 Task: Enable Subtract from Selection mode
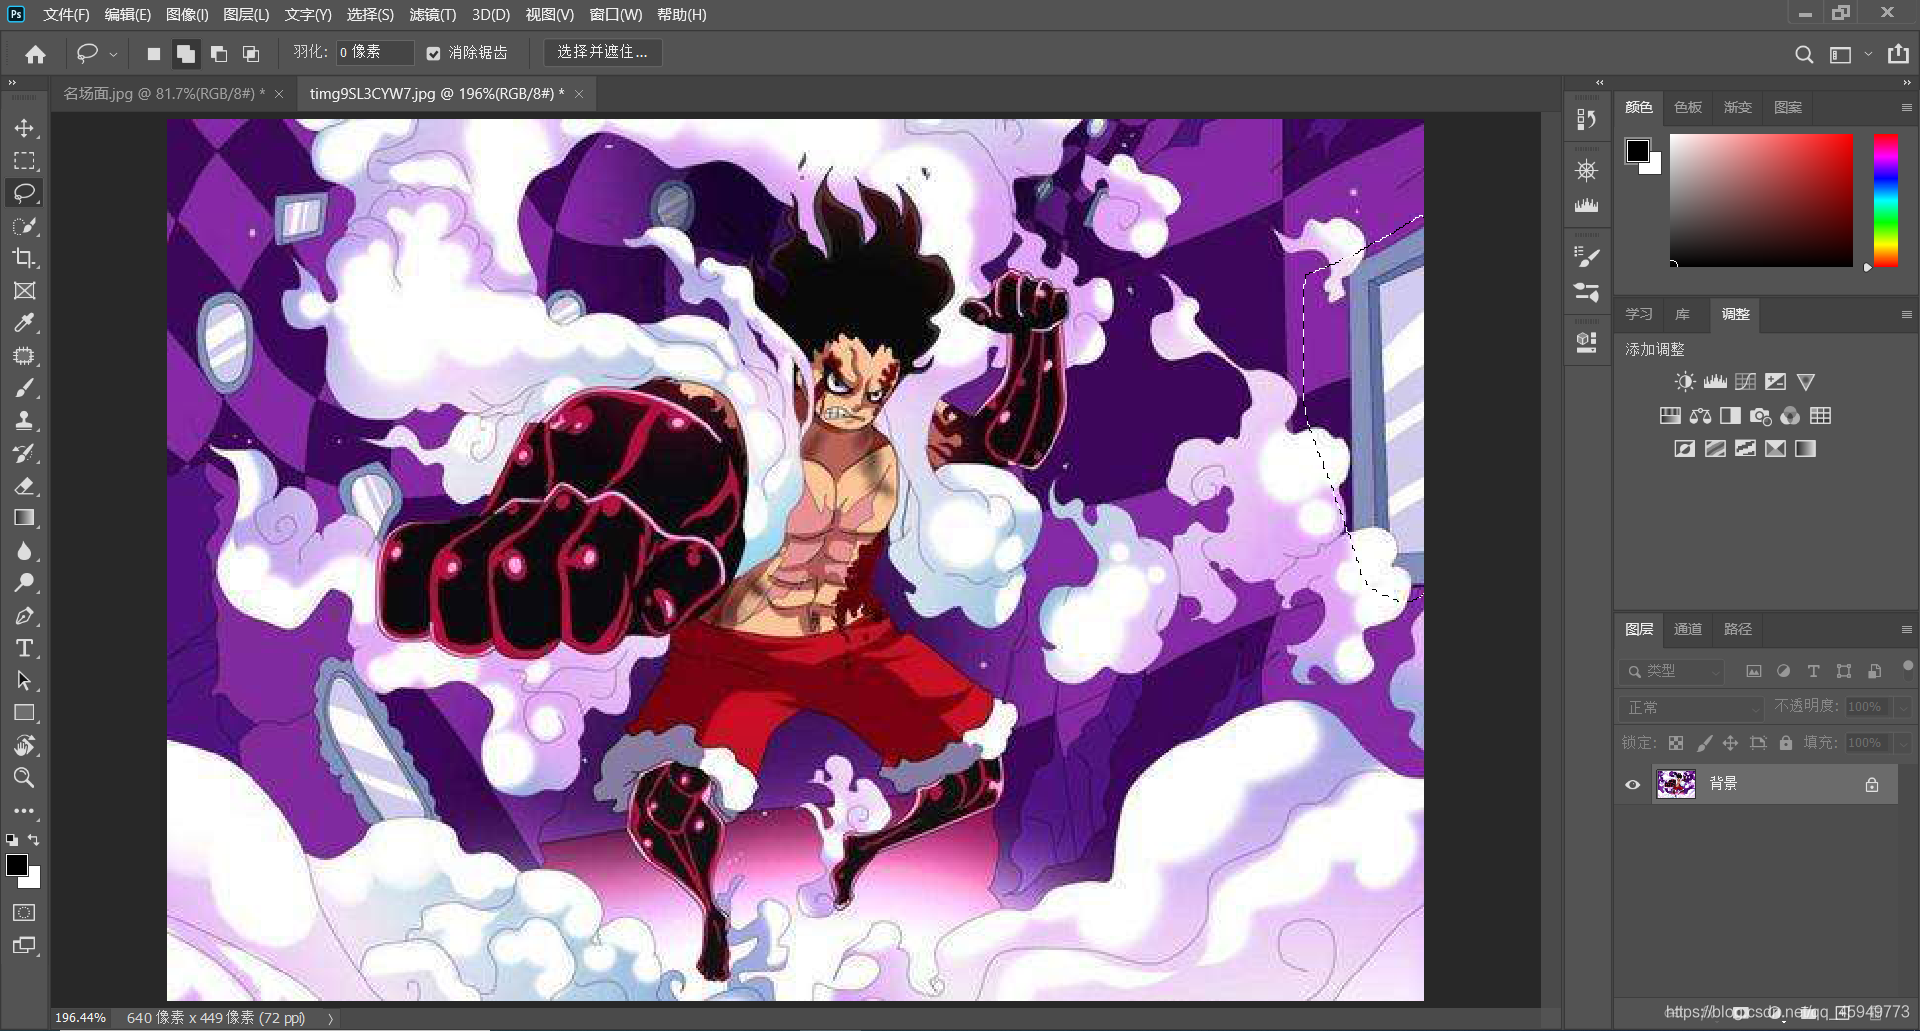(x=219, y=54)
